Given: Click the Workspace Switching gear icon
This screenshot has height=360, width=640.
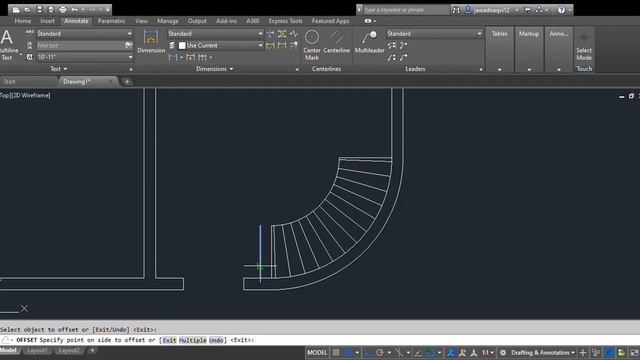Looking at the screenshot, I should point(503,353).
